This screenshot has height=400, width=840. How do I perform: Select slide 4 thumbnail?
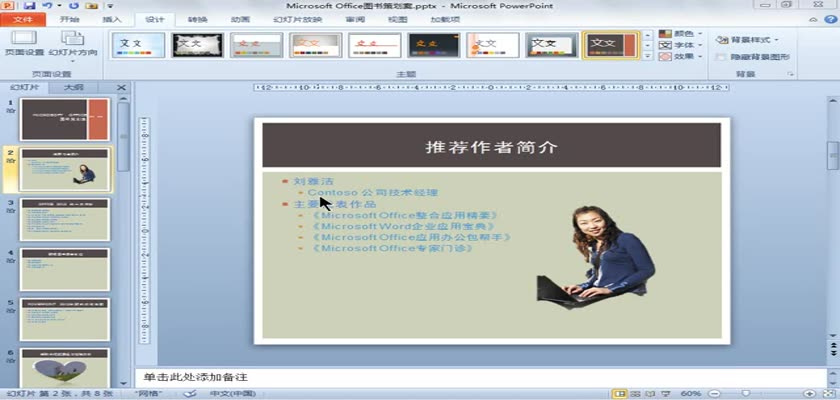pyautogui.click(x=64, y=269)
